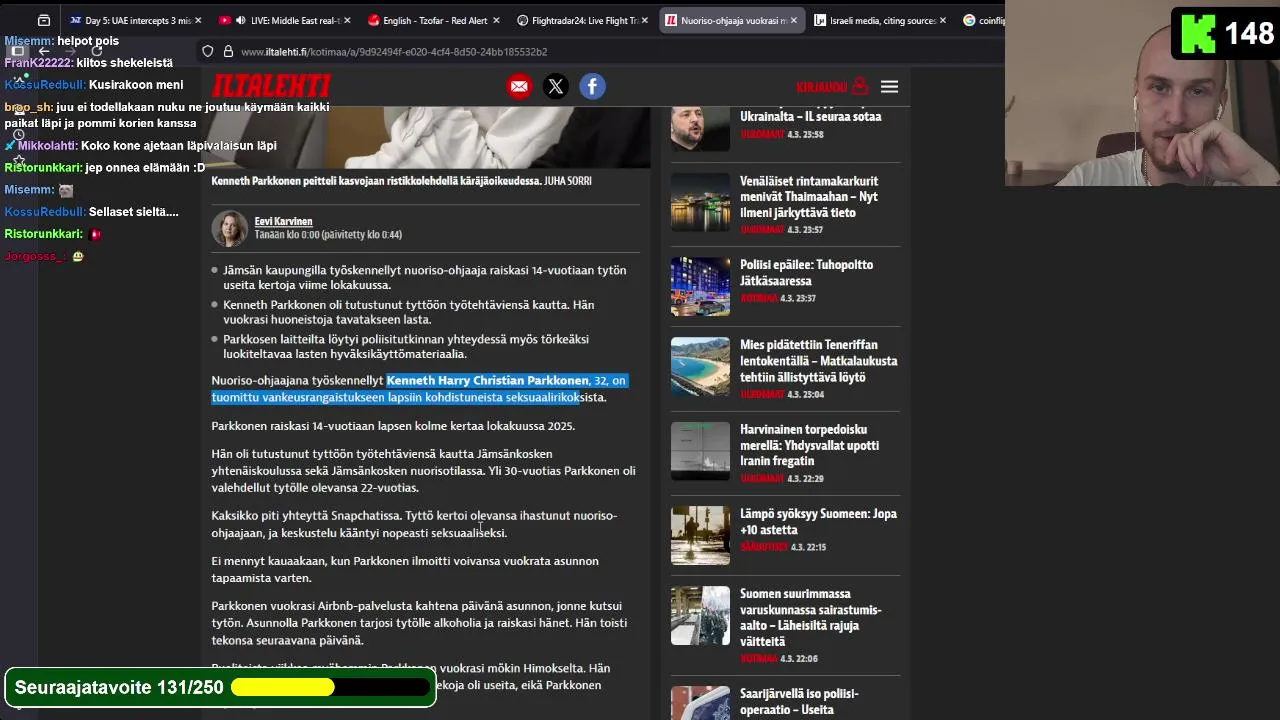Click the photo caption 'JUHA SORRI' credit
This screenshot has width=1280, height=720.
click(x=567, y=181)
